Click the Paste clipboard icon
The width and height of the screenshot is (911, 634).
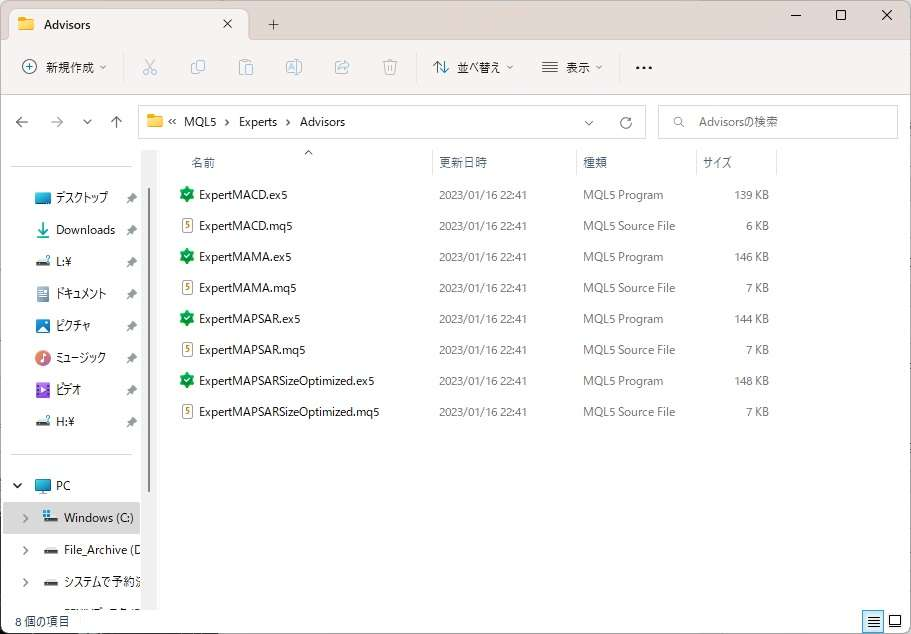coord(246,67)
